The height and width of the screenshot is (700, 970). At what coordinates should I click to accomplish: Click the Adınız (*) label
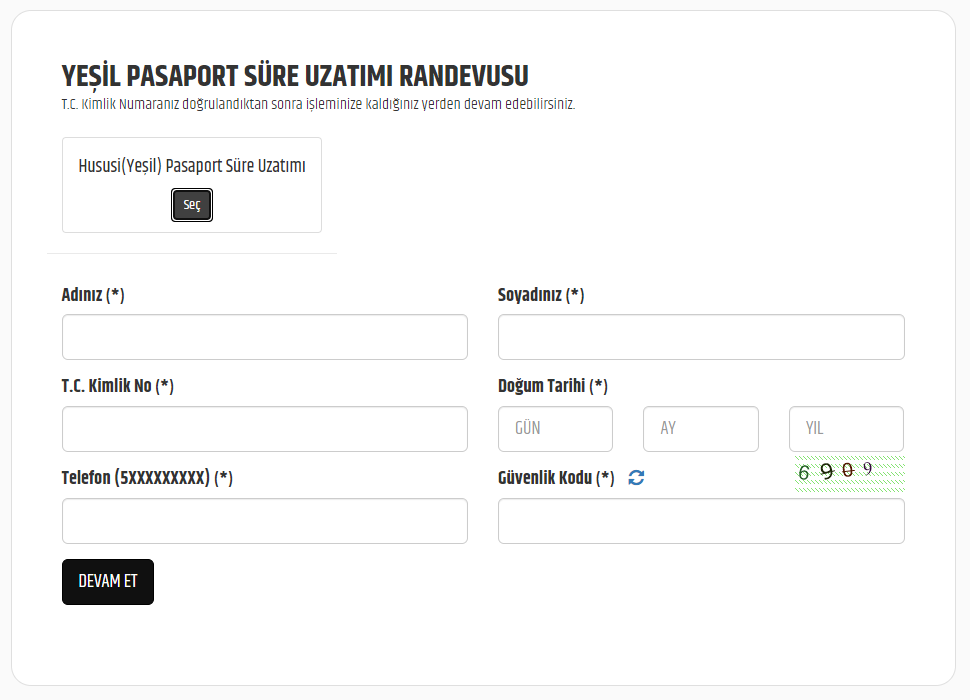click(x=93, y=295)
